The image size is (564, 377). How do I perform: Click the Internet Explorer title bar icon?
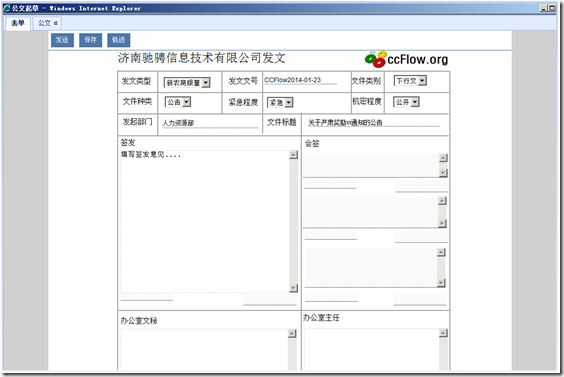tap(7, 8)
